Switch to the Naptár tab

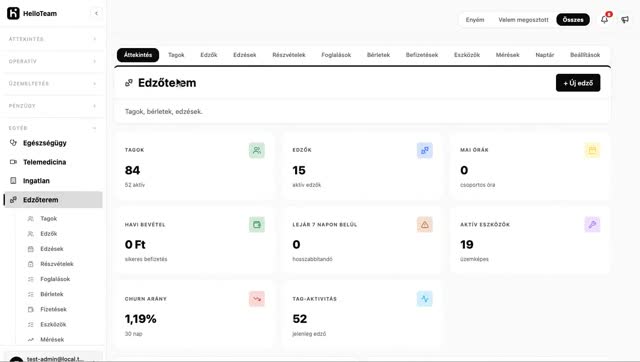click(545, 55)
